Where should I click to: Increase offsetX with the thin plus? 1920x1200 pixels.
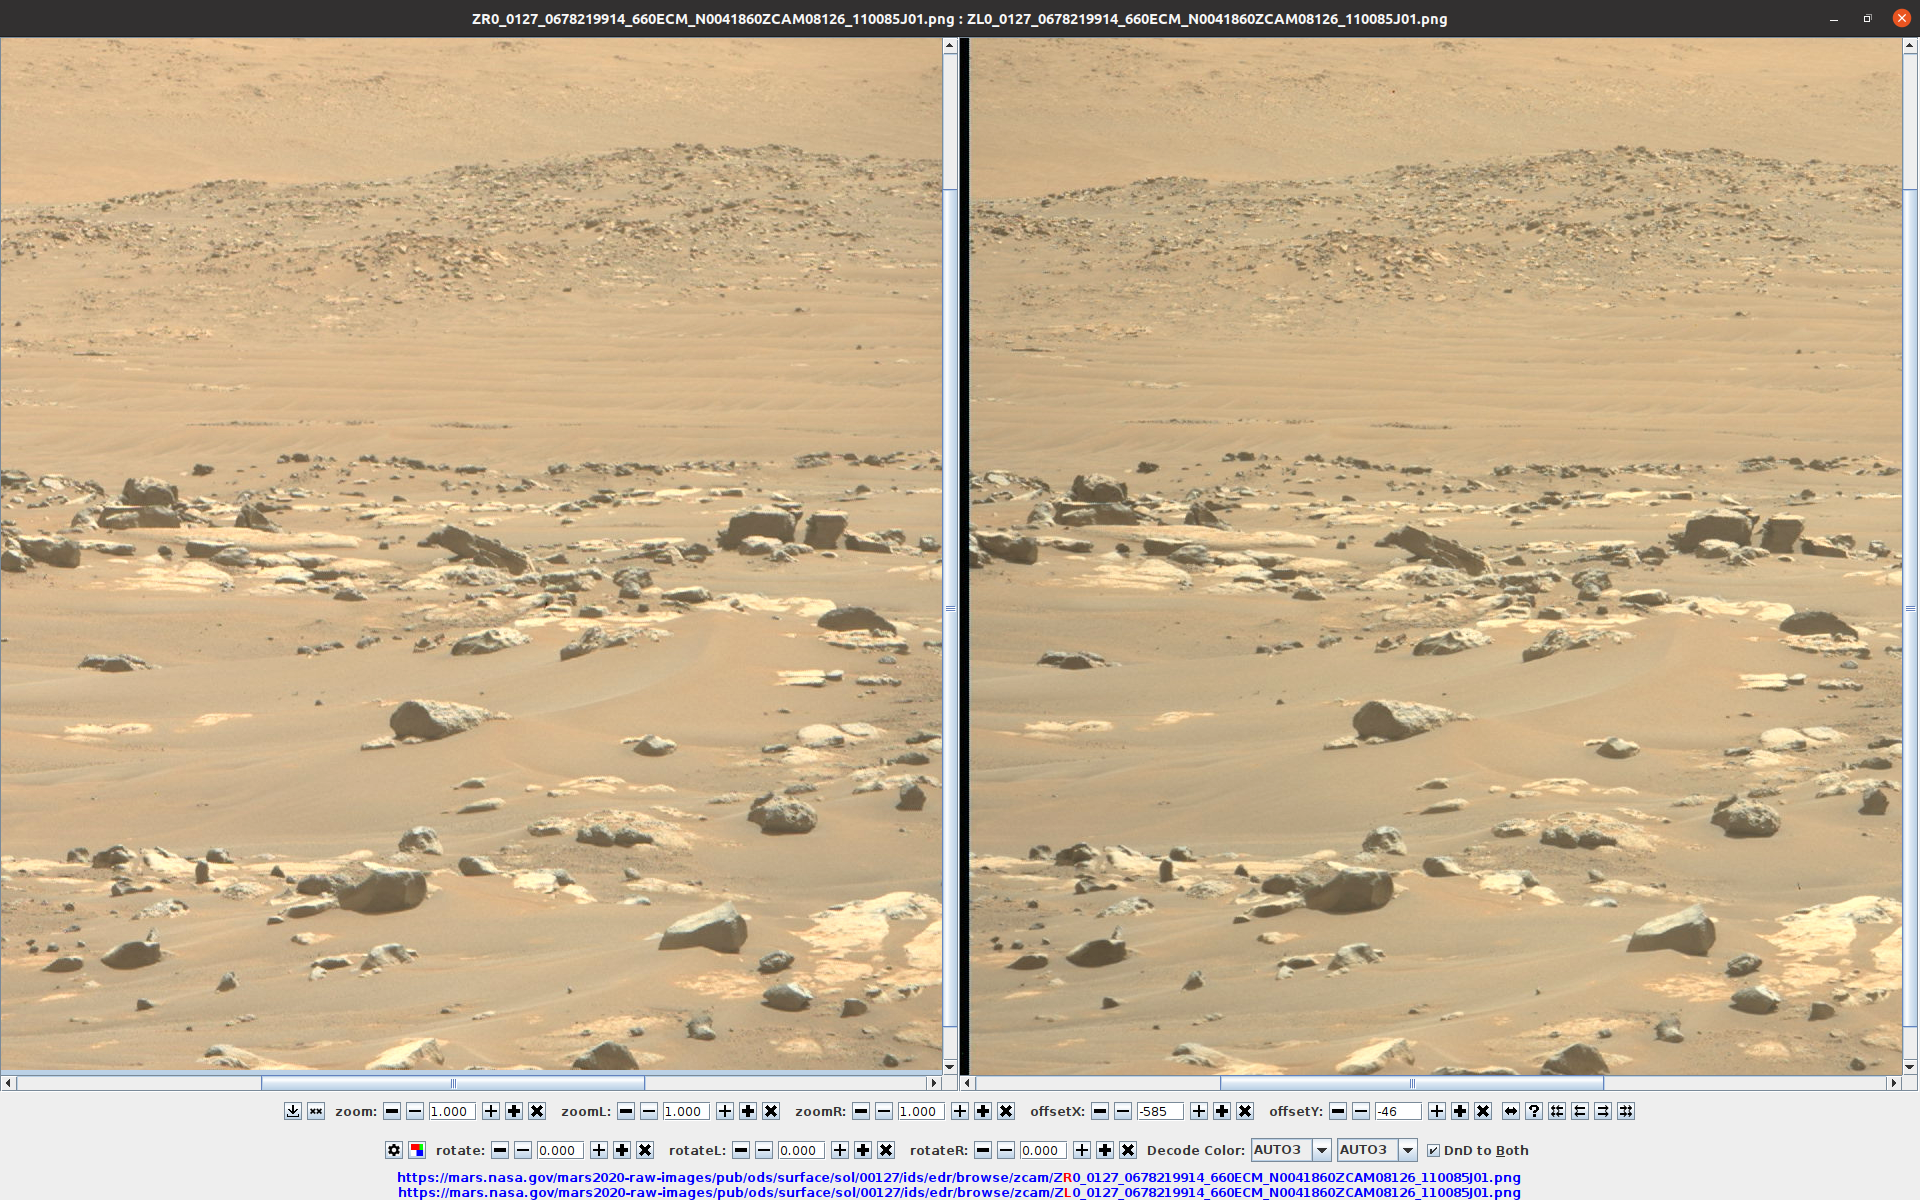click(1199, 1111)
